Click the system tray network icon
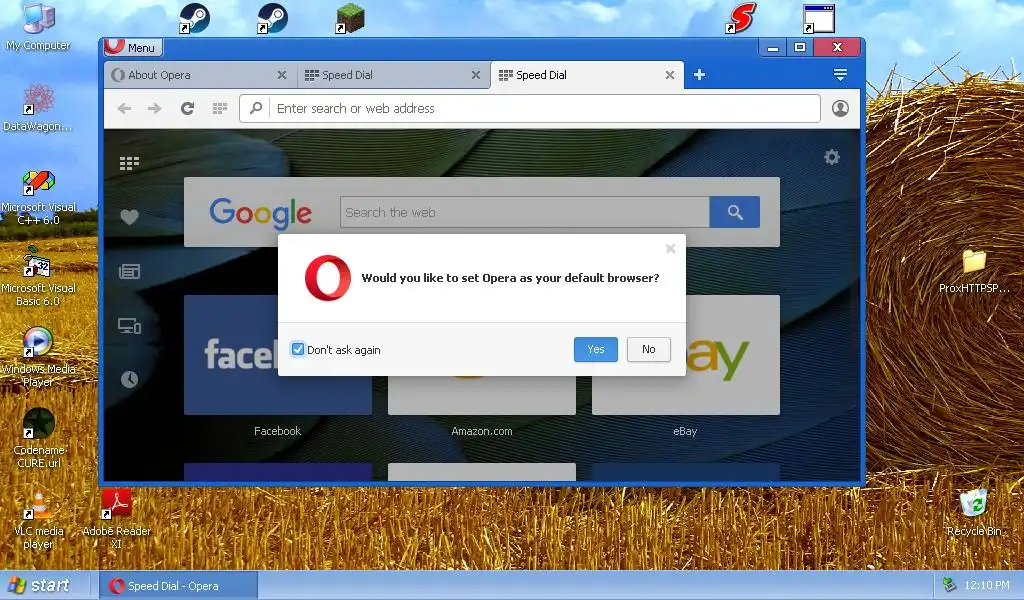This screenshot has height=600, width=1024. point(950,585)
